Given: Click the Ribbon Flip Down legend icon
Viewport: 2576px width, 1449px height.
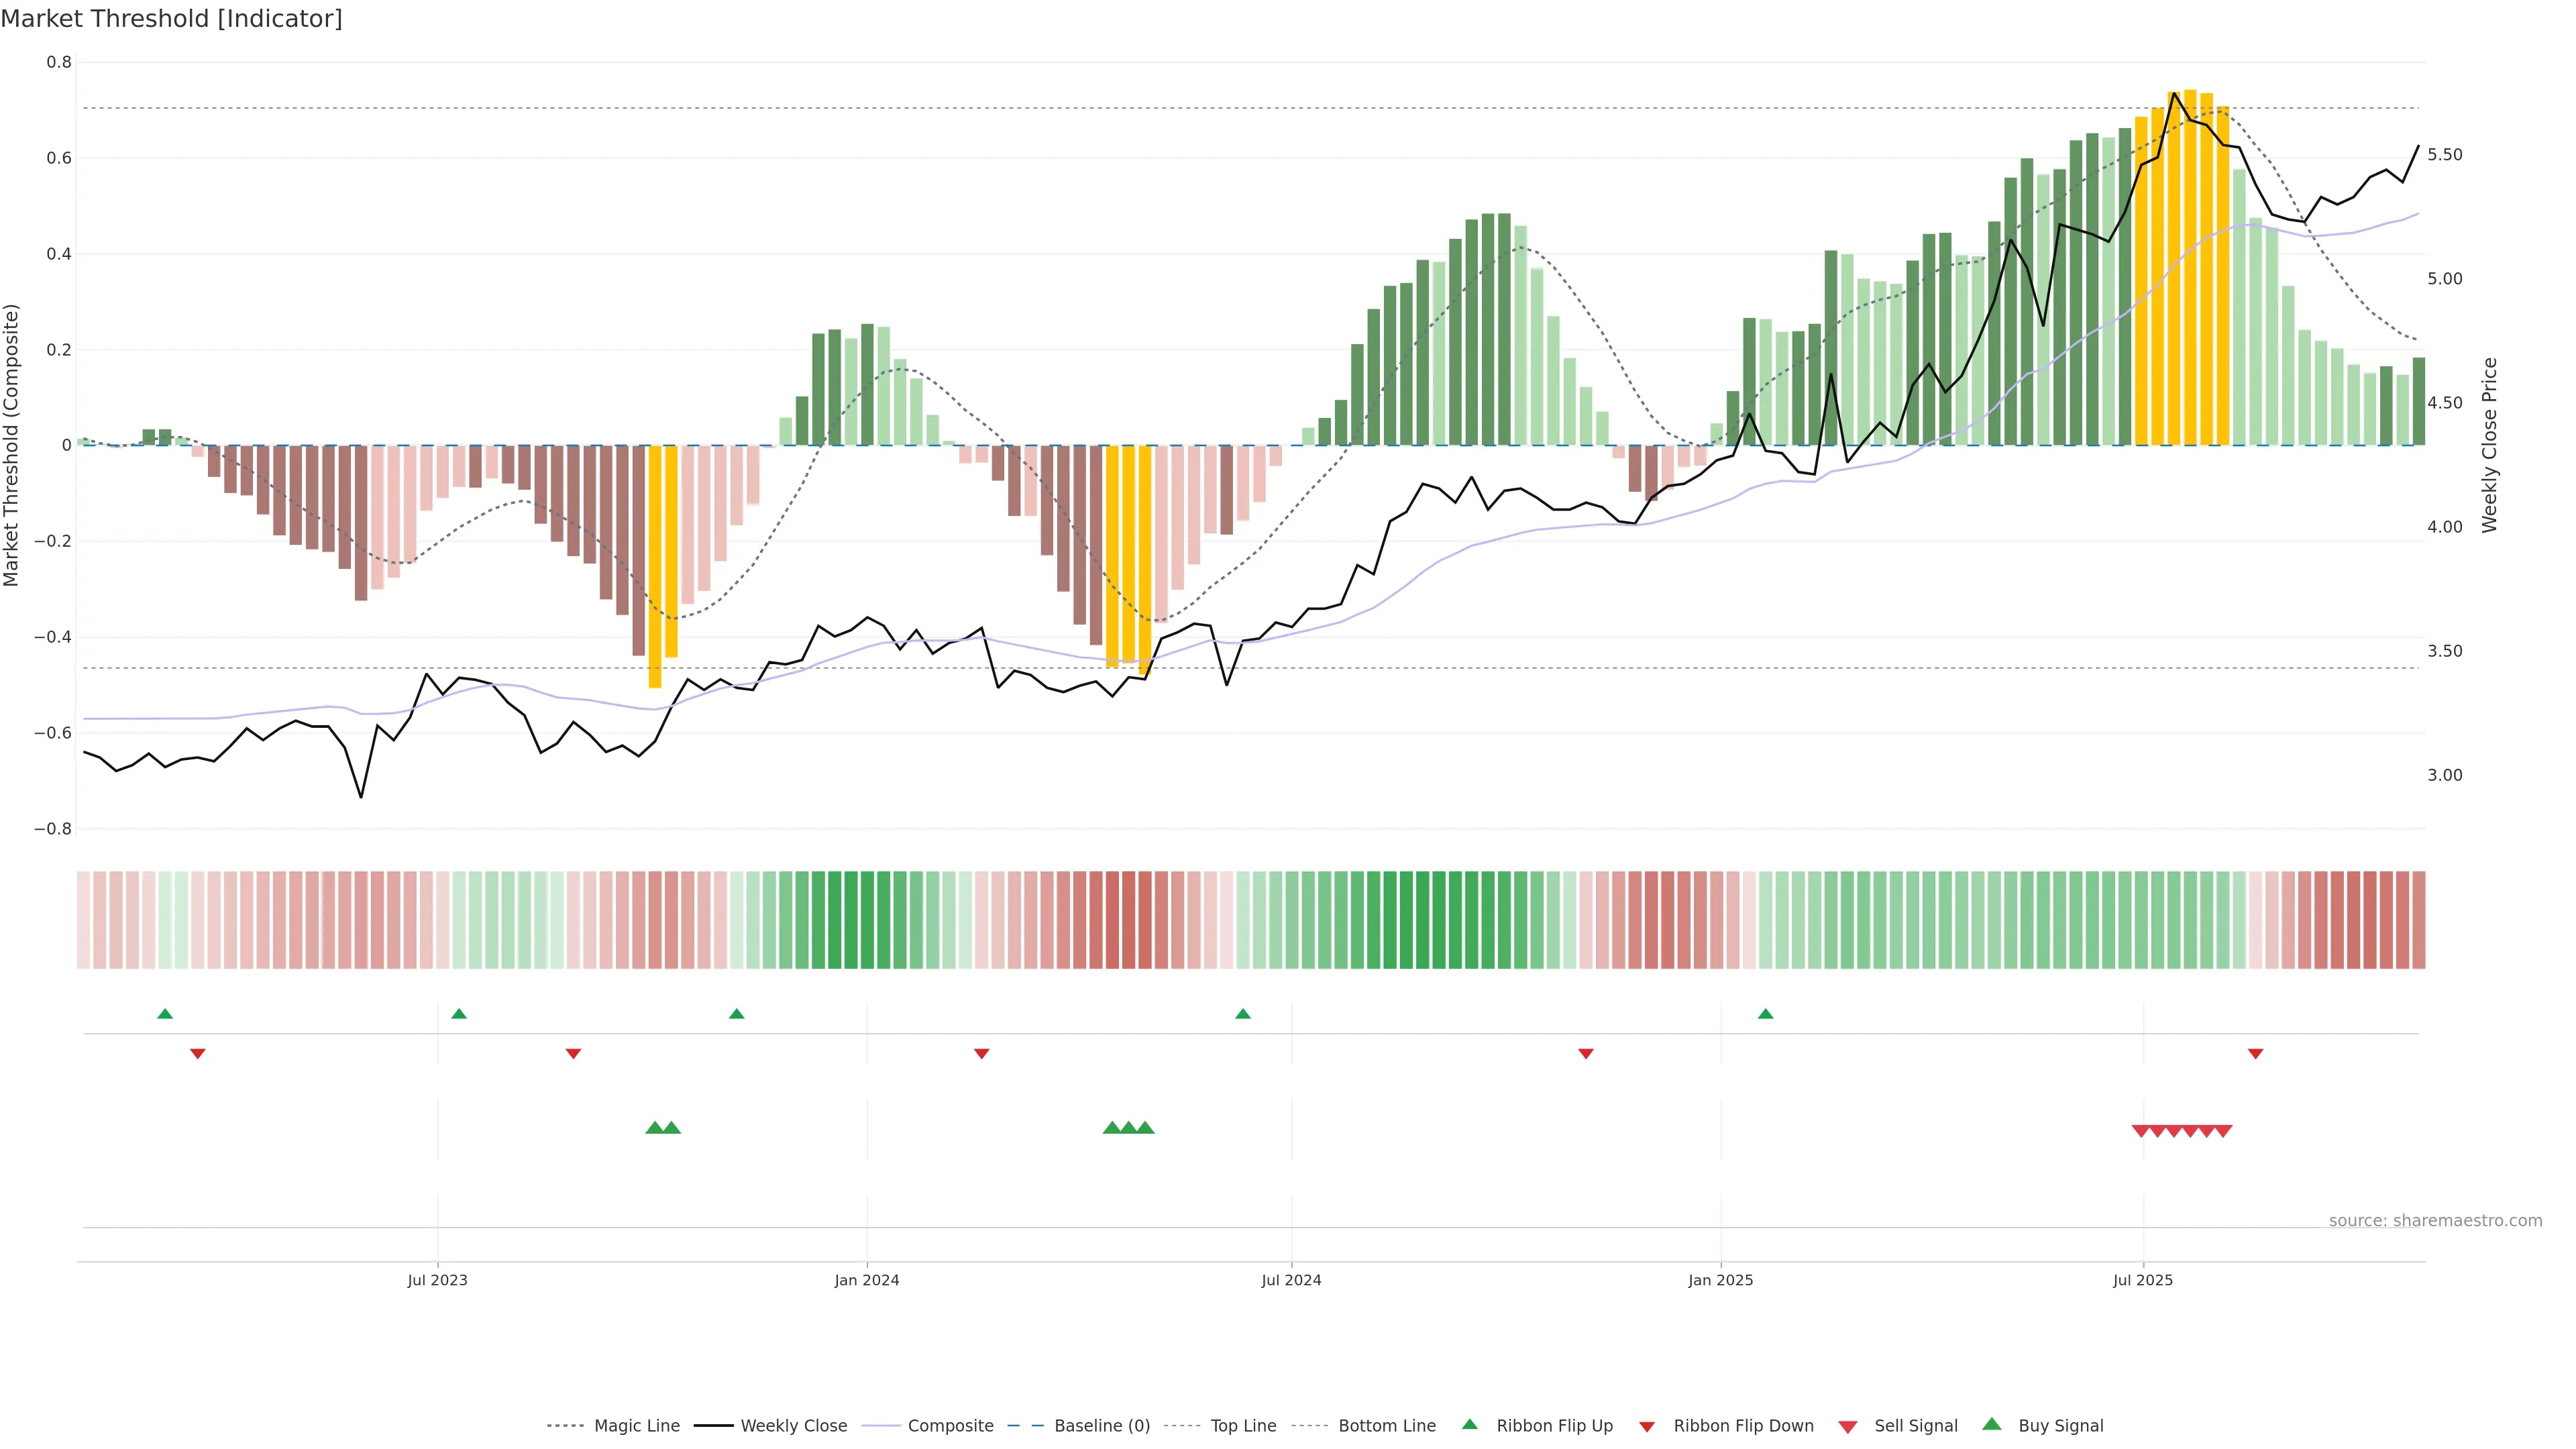Looking at the screenshot, I should tap(1647, 1426).
